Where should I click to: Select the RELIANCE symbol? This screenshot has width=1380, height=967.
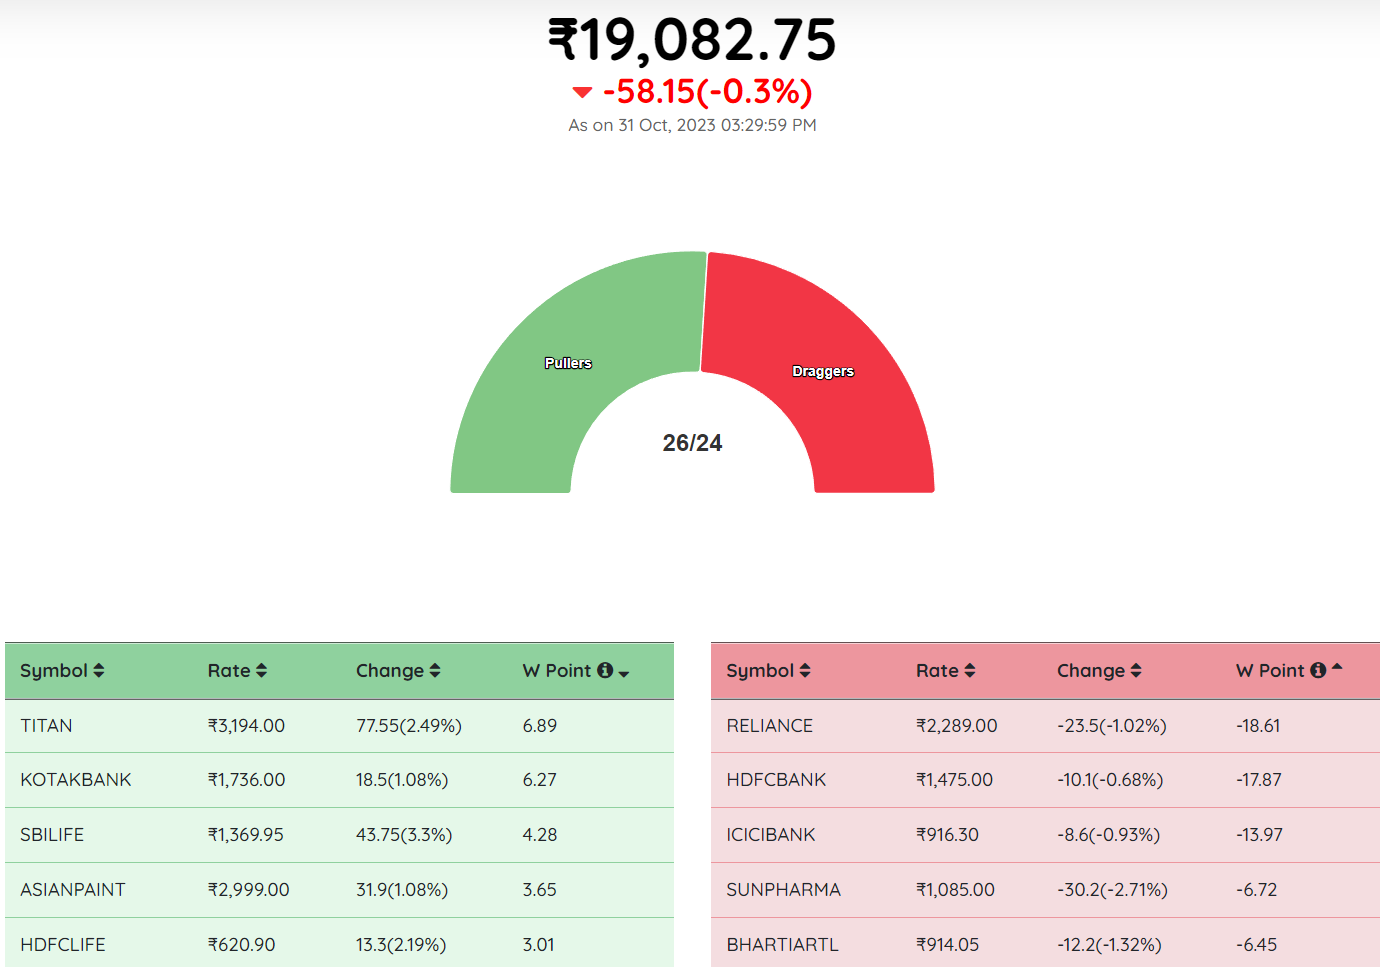(x=770, y=726)
